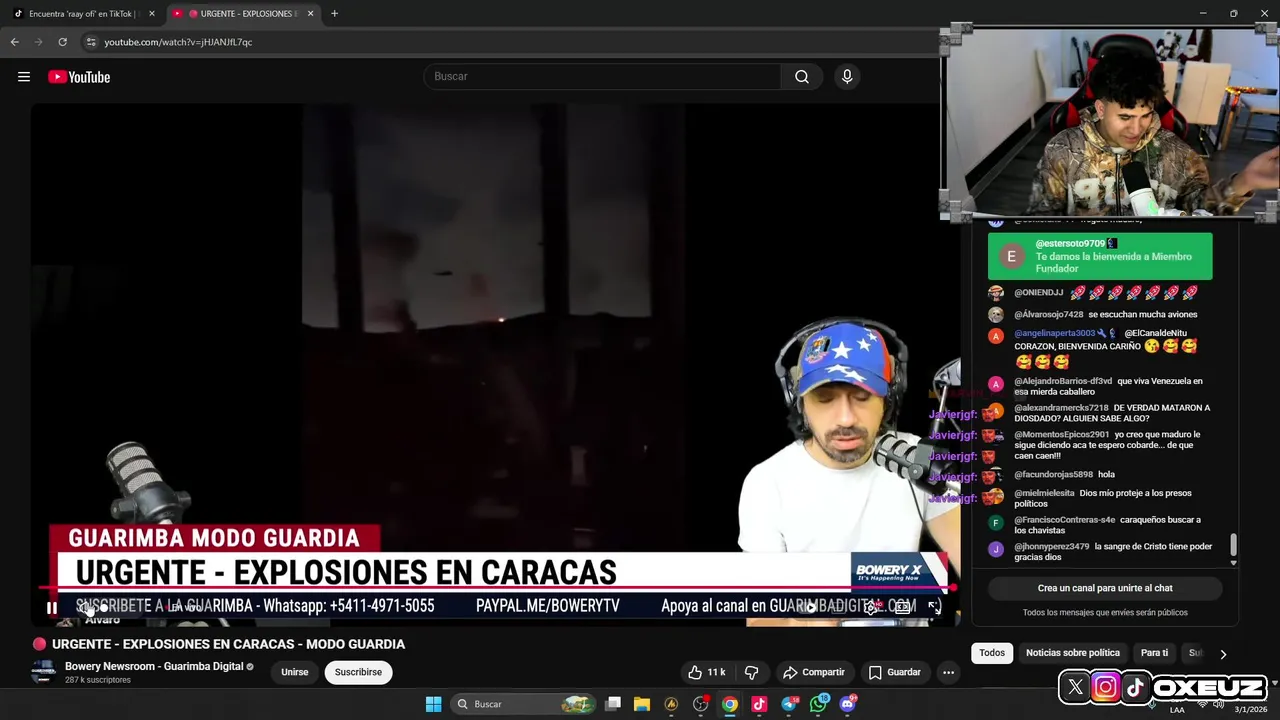This screenshot has width=1280, height=720.
Task: Click @FranciscoContreras-s4e chat message
Action: coord(1100,525)
